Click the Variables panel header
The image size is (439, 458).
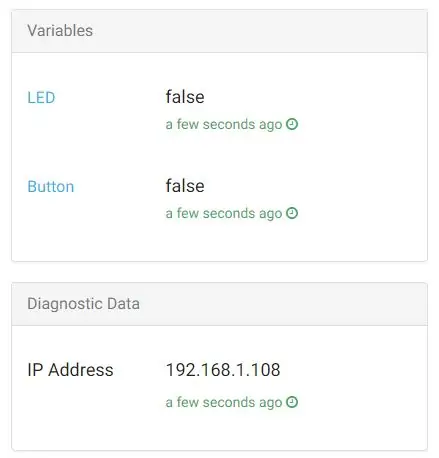[219, 31]
